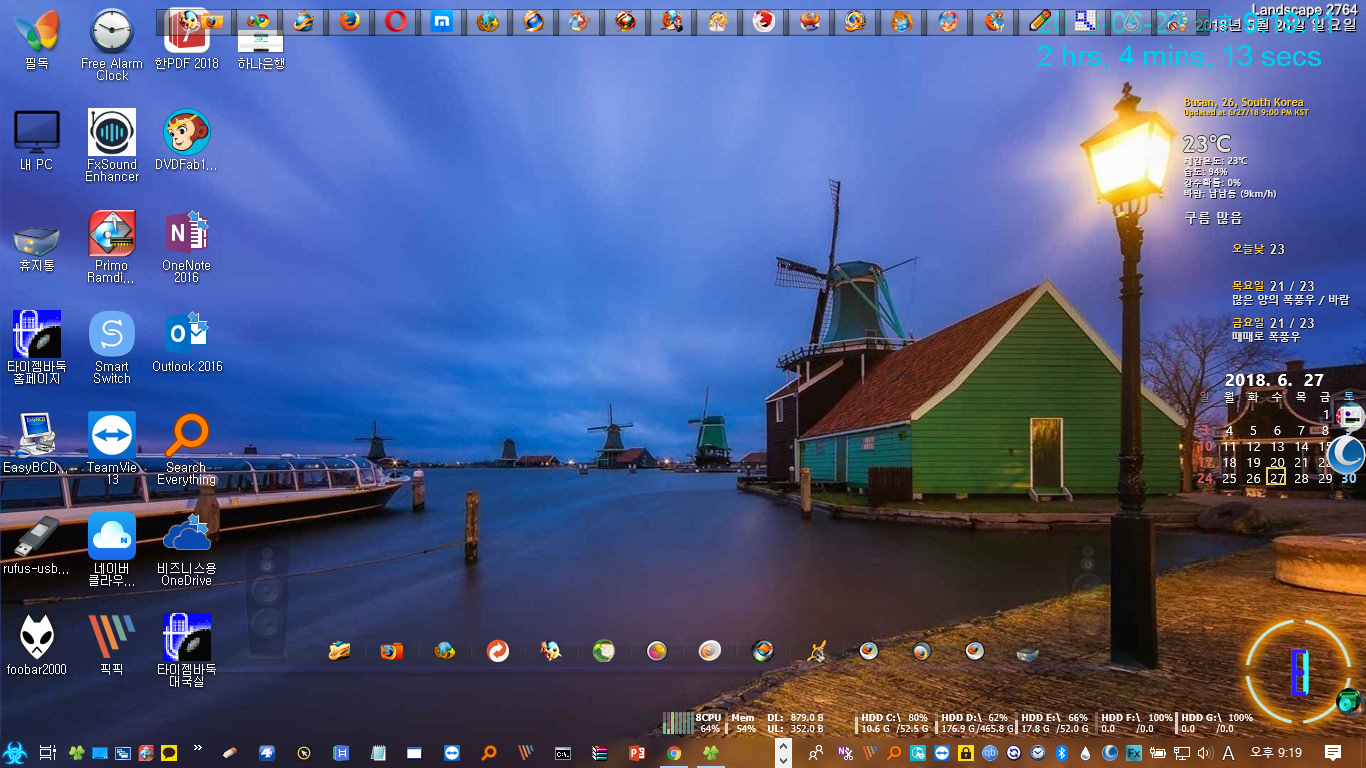Launch Primo Ramdisk shortcut
The height and width of the screenshot is (768, 1366).
[112, 246]
